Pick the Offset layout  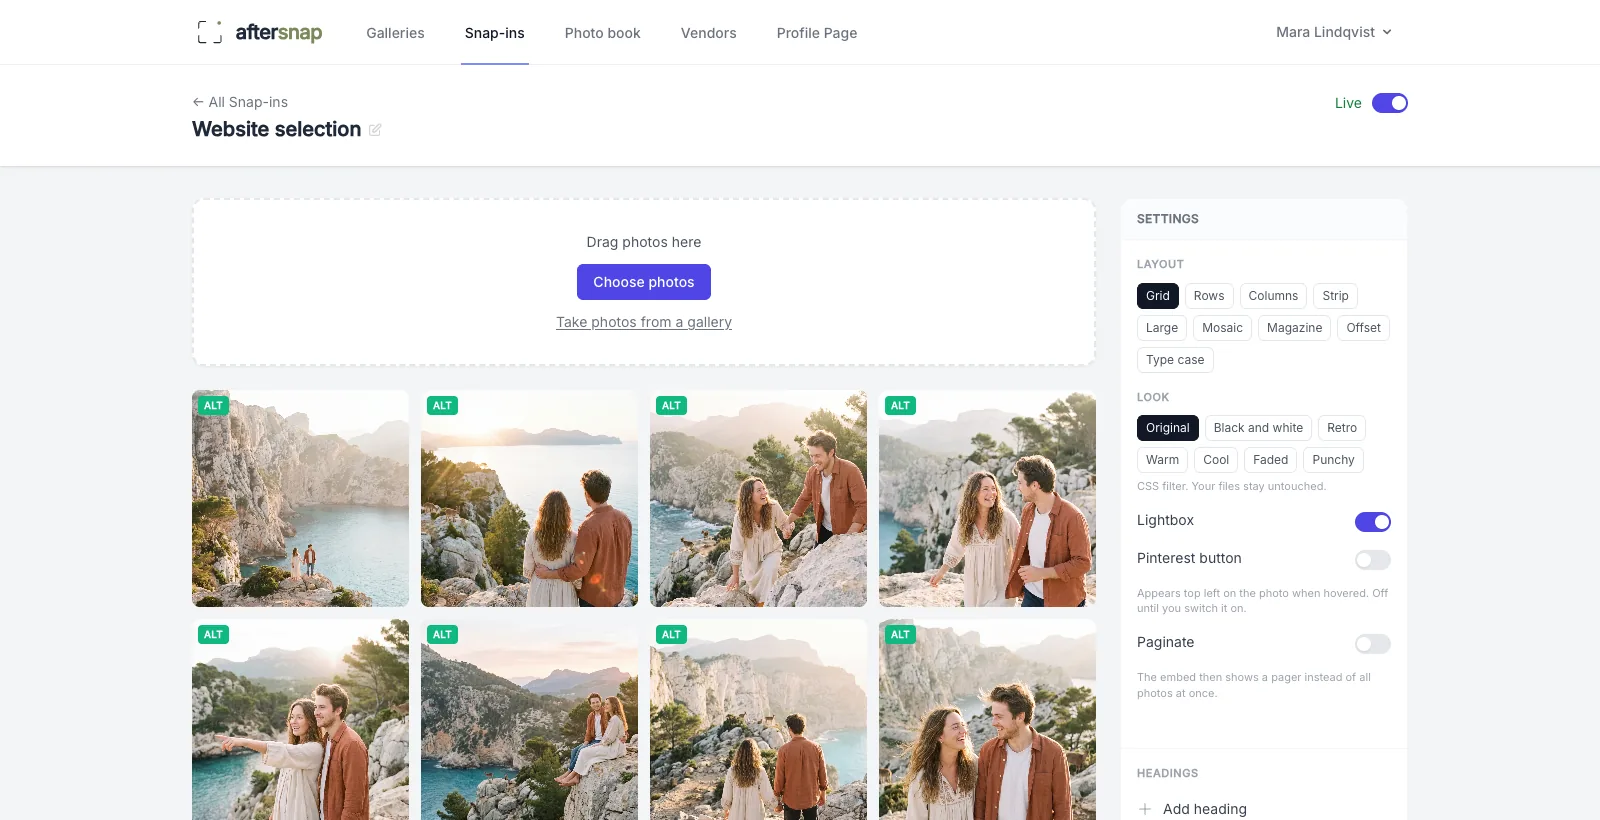[x=1363, y=328]
